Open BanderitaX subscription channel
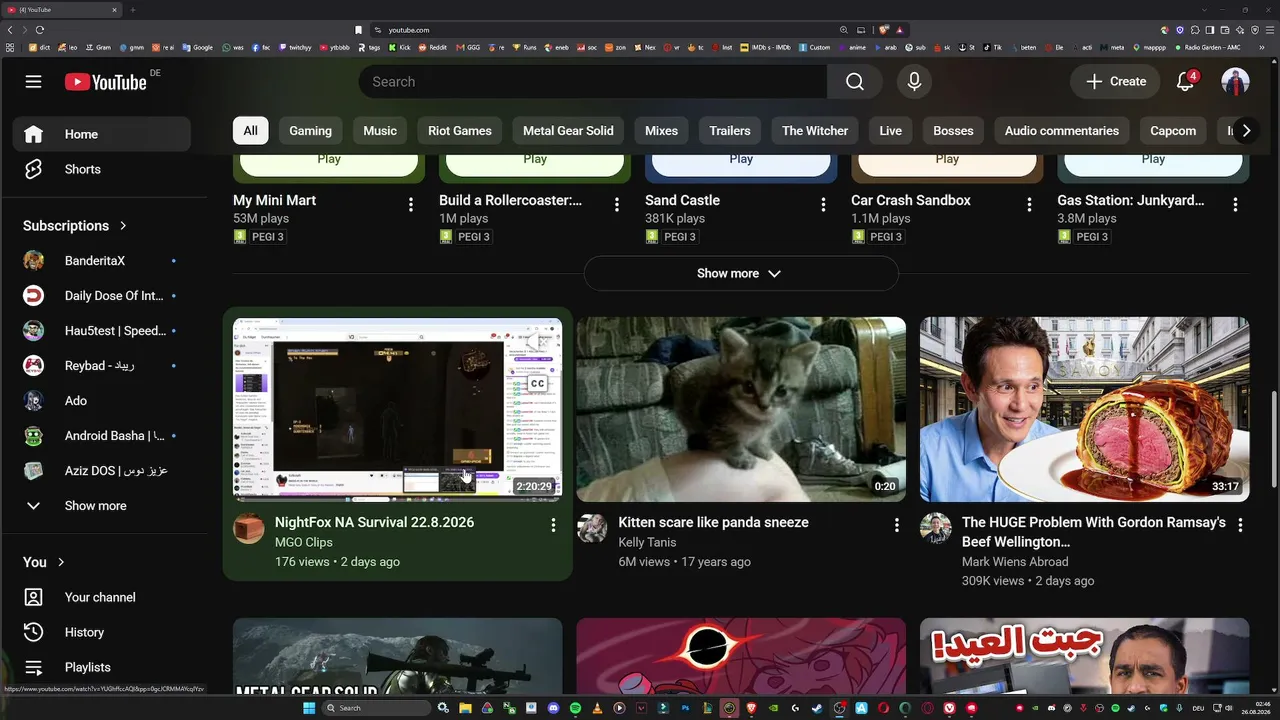Viewport: 1280px width, 720px height. [101, 261]
